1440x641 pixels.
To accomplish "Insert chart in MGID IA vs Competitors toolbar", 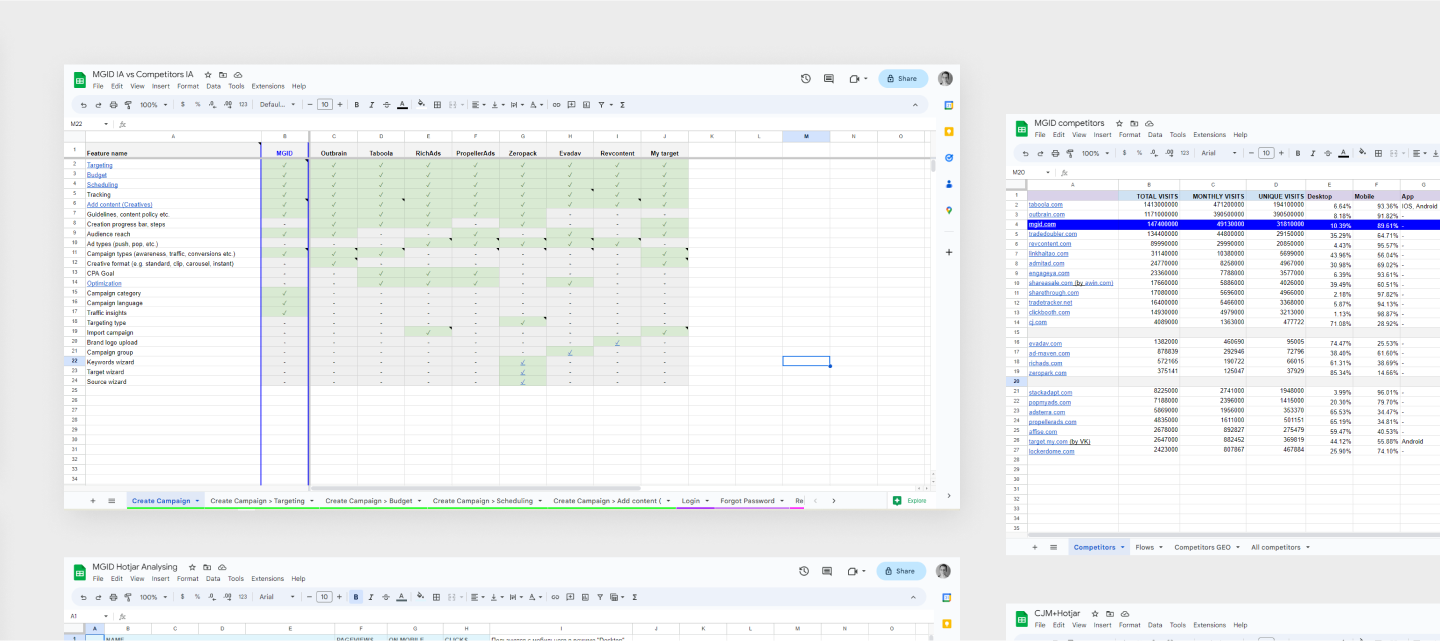I will tap(585, 104).
